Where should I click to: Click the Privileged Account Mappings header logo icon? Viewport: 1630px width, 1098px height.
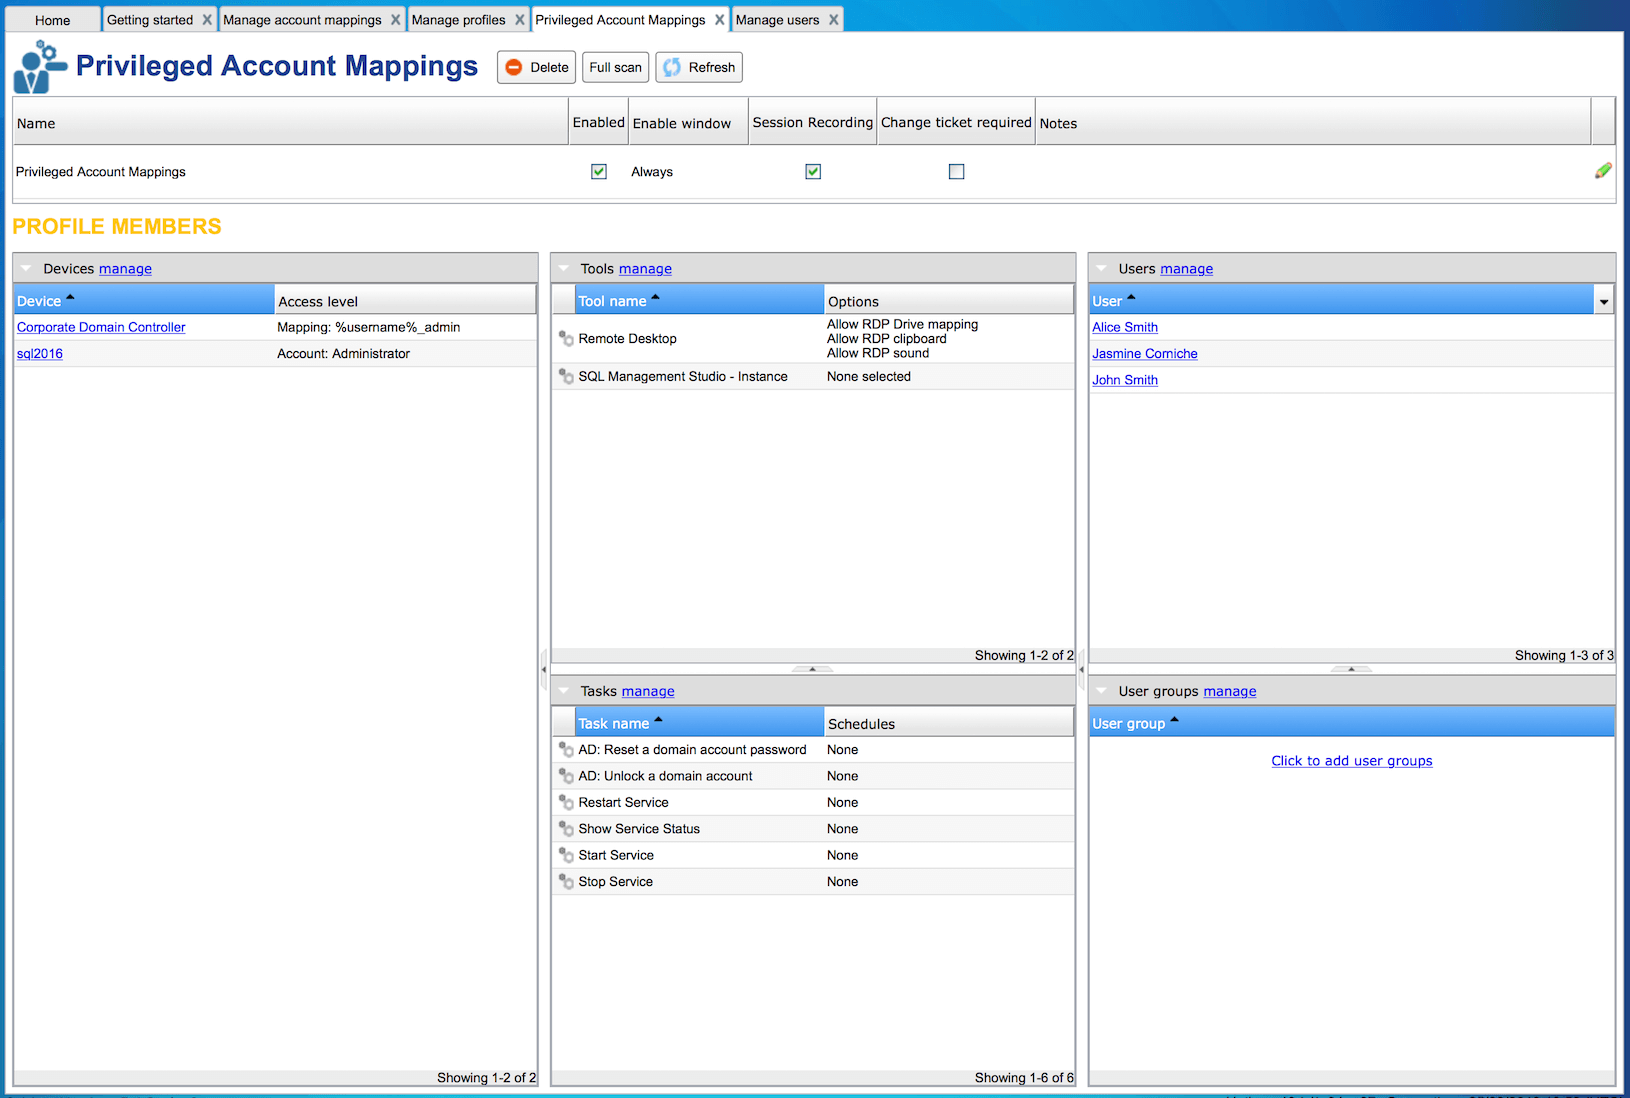click(39, 67)
